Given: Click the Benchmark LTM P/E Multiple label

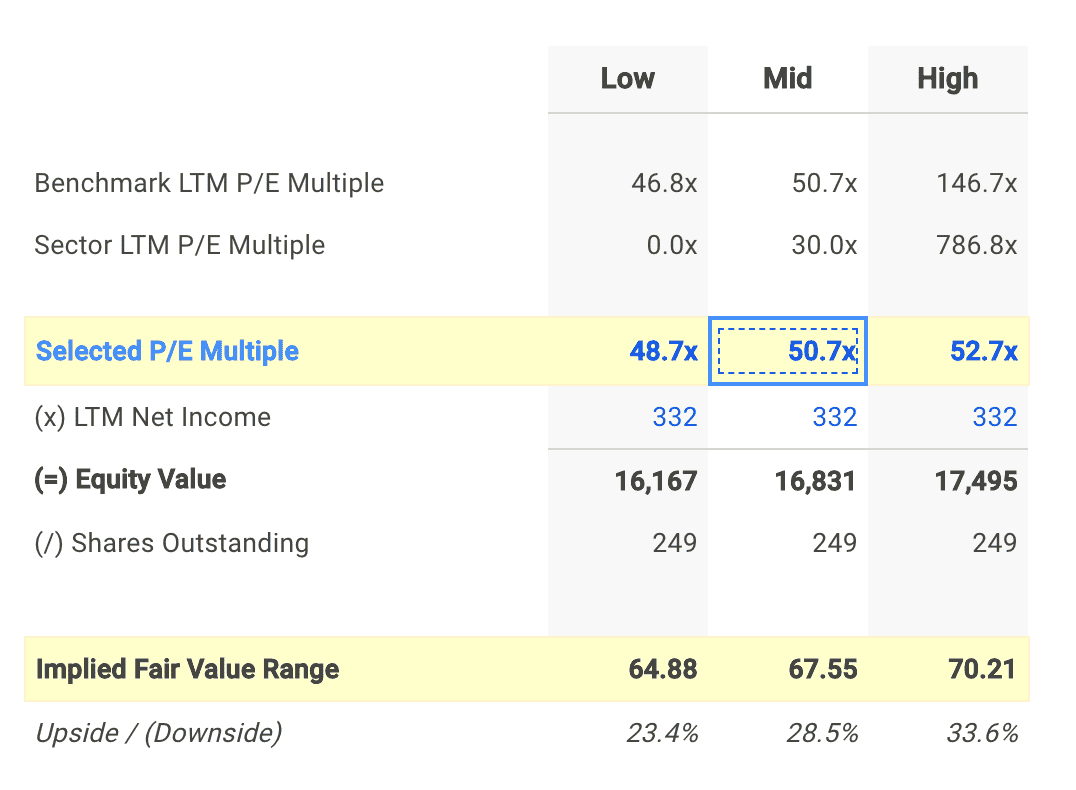Looking at the screenshot, I should pyautogui.click(x=209, y=183).
